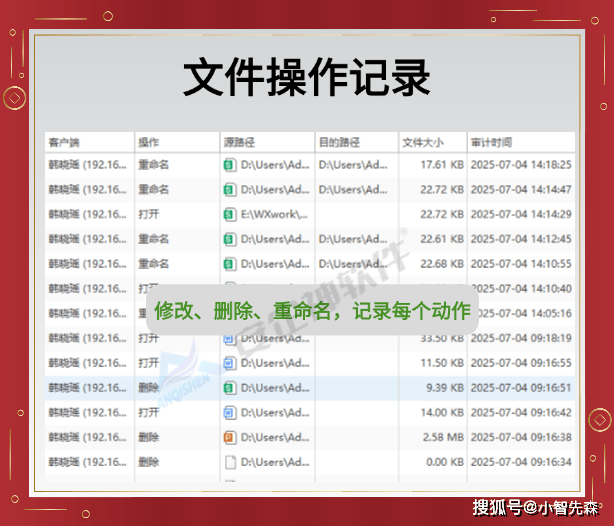This screenshot has height=526, width=614.
Task: Click the Excel icon in the 14:12:45 row
Action: [x=229, y=239]
